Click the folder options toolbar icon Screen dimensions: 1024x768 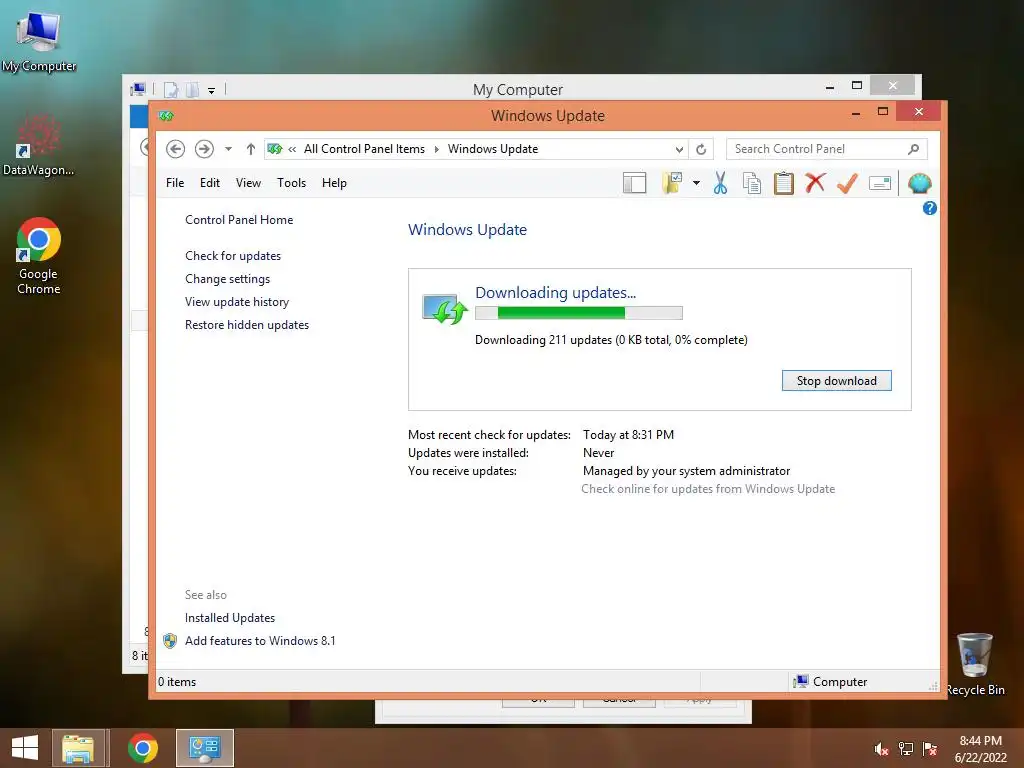pos(672,184)
